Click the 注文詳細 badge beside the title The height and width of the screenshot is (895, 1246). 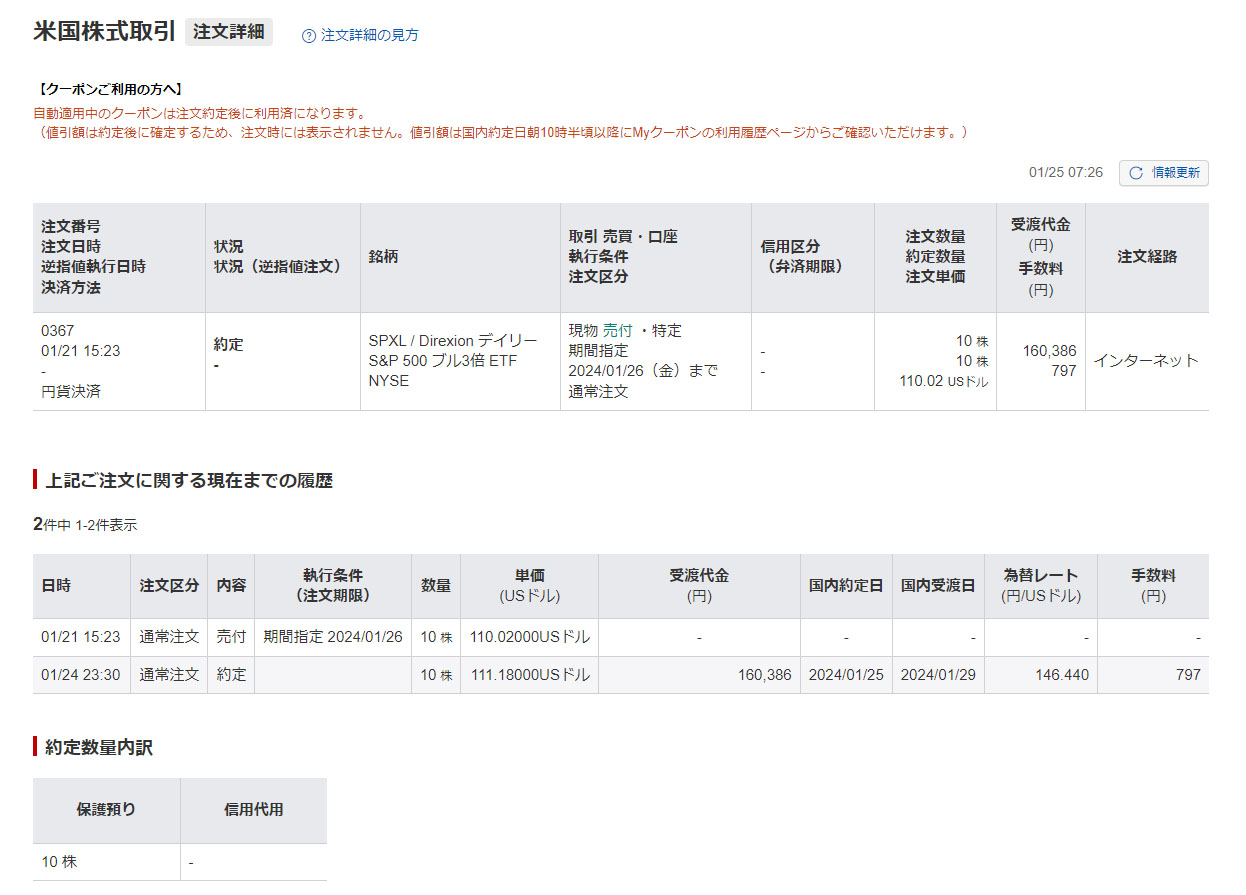click(229, 31)
